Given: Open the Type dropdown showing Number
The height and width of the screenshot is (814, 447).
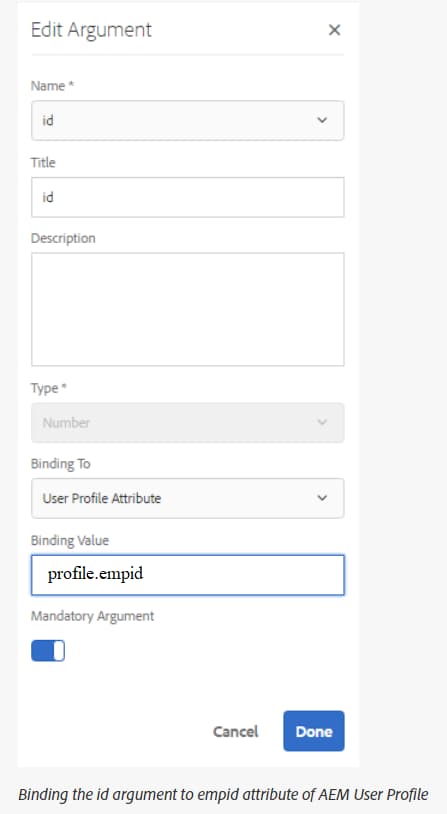Looking at the screenshot, I should click(x=187, y=423).
